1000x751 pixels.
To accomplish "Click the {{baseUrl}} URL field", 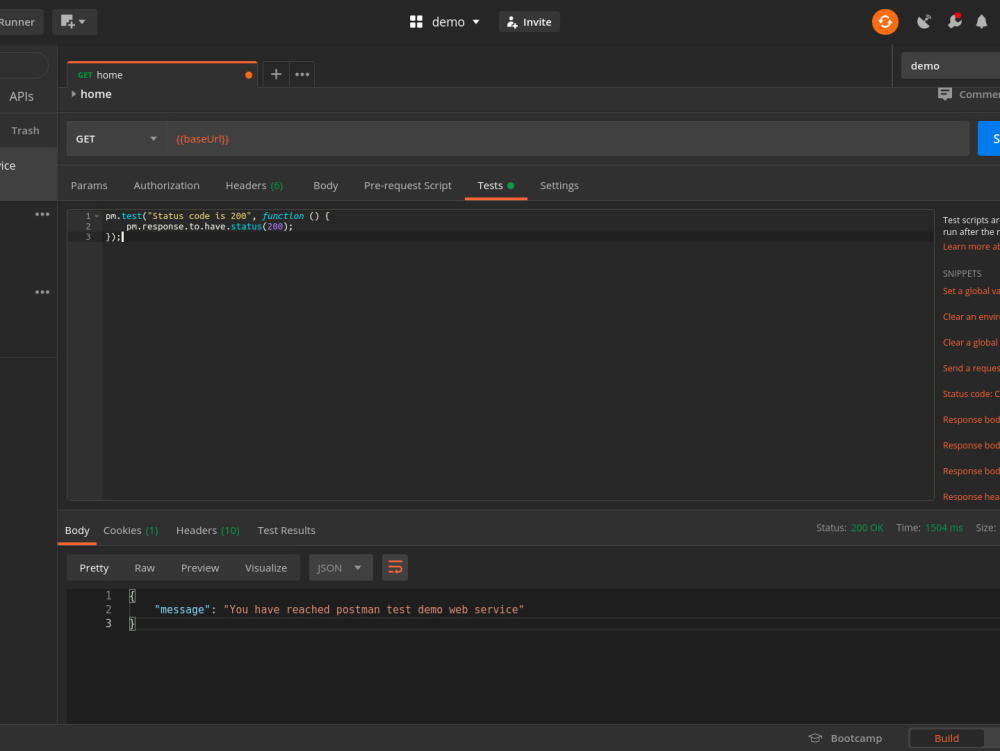I will coord(568,138).
